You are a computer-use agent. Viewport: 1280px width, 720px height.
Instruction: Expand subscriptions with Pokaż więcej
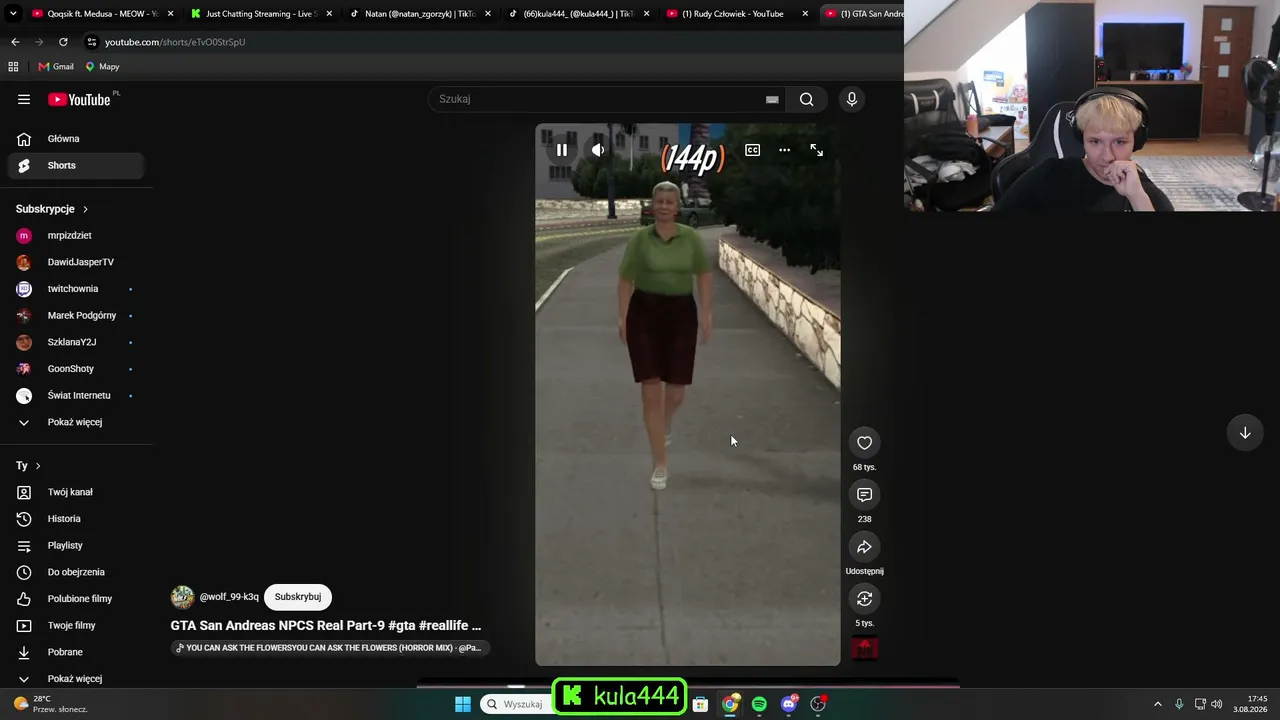76,422
